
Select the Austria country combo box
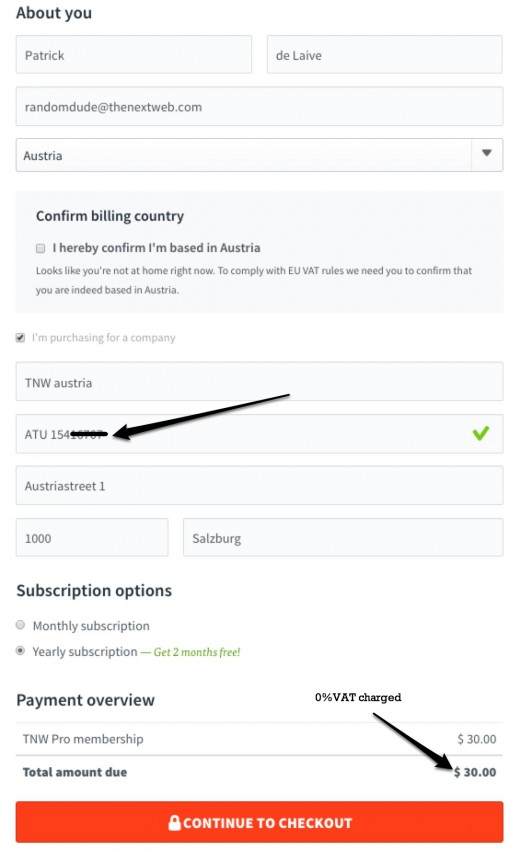coord(259,155)
